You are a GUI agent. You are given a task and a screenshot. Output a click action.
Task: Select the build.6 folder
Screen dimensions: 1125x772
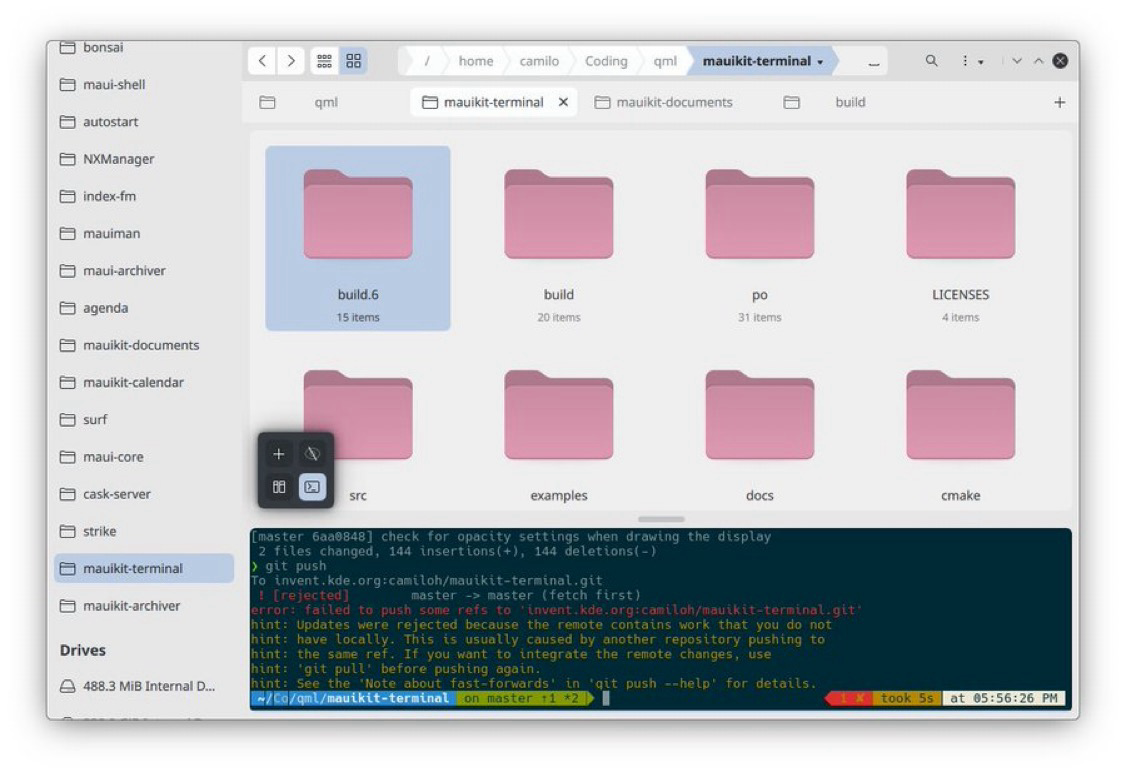(358, 238)
